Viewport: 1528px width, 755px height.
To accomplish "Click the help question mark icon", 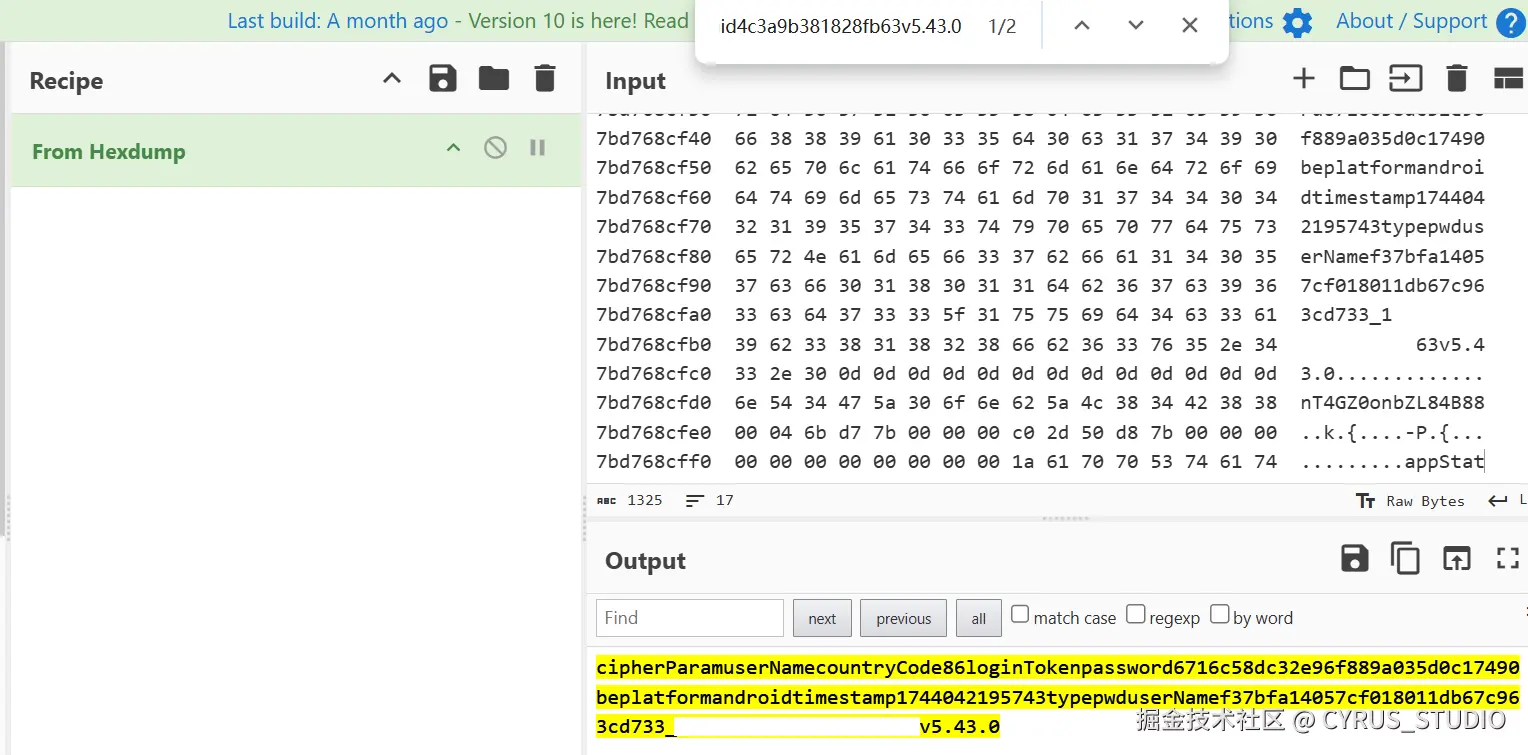I will point(1511,23).
